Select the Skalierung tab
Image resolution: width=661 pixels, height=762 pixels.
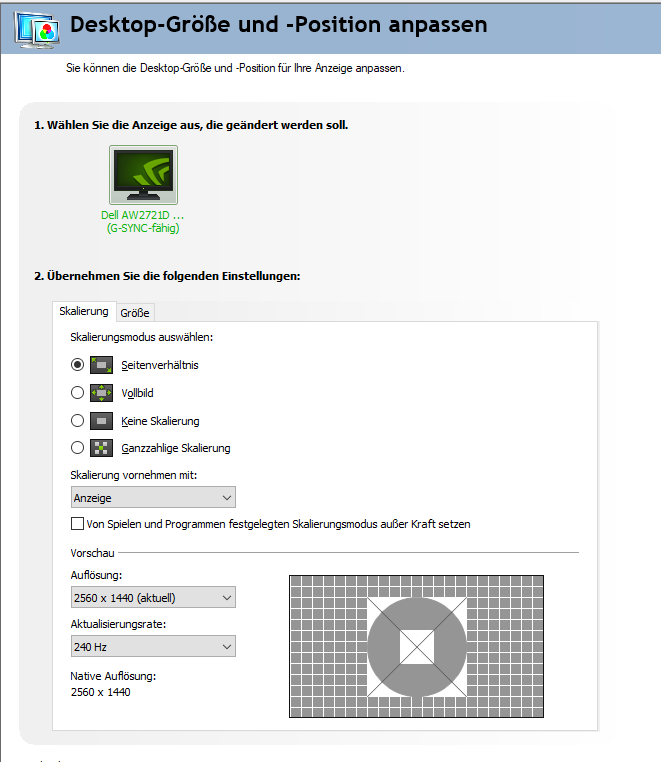coord(84,312)
